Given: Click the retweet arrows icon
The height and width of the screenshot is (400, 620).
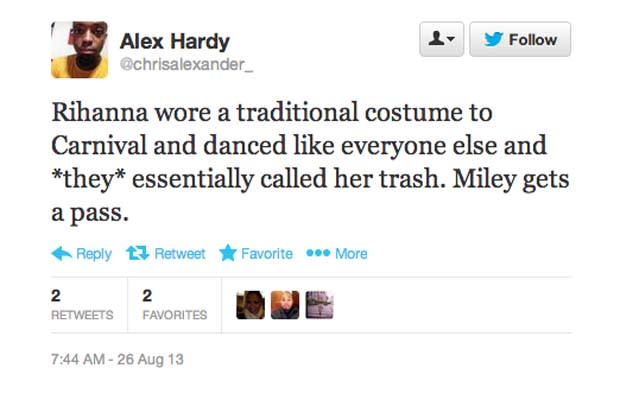Looking at the screenshot, I should point(137,253).
